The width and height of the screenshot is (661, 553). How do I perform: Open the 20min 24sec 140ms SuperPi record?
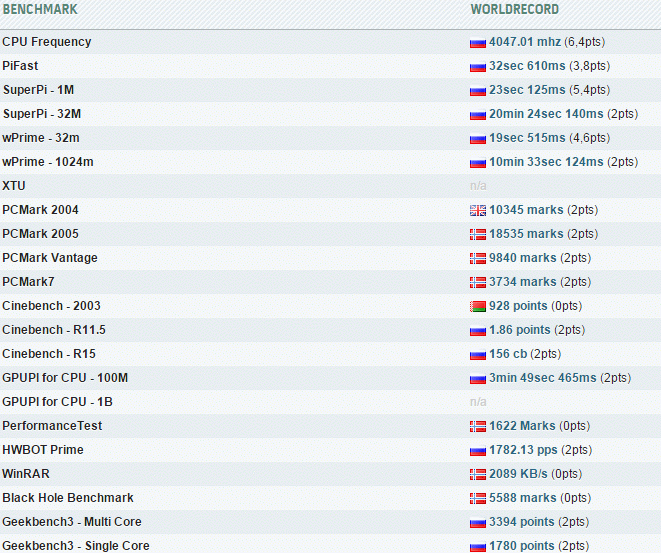546,114
